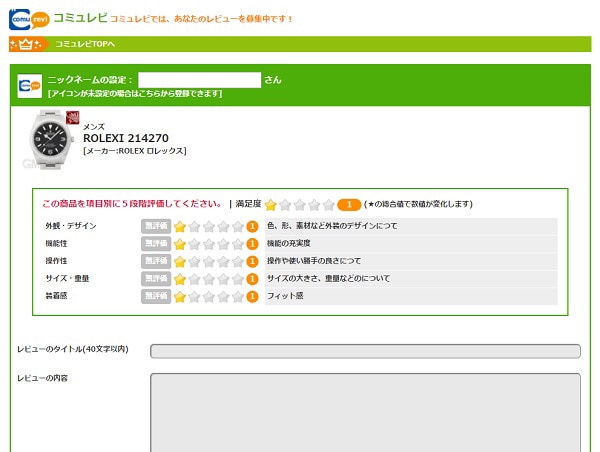Set 操作性 rating to four stars
Screen dimensions: 600x452
pyautogui.click(x=224, y=261)
